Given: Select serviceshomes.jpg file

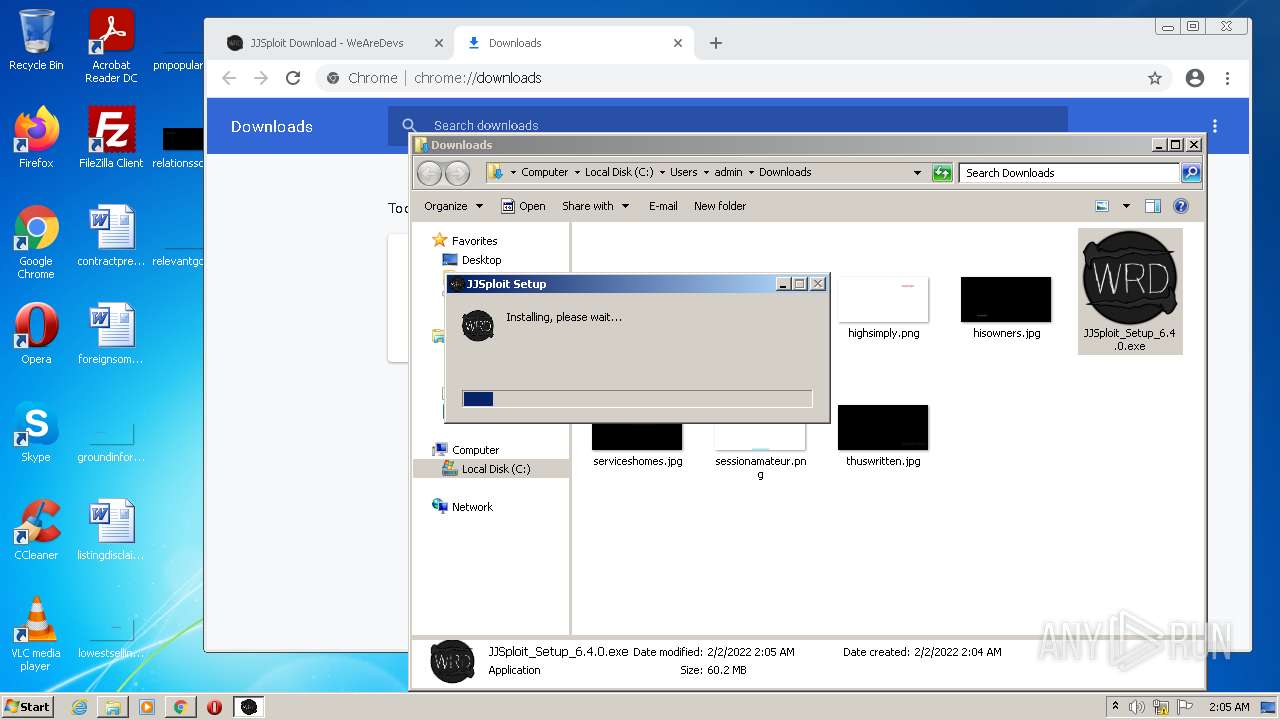Looking at the screenshot, I should tap(637, 446).
